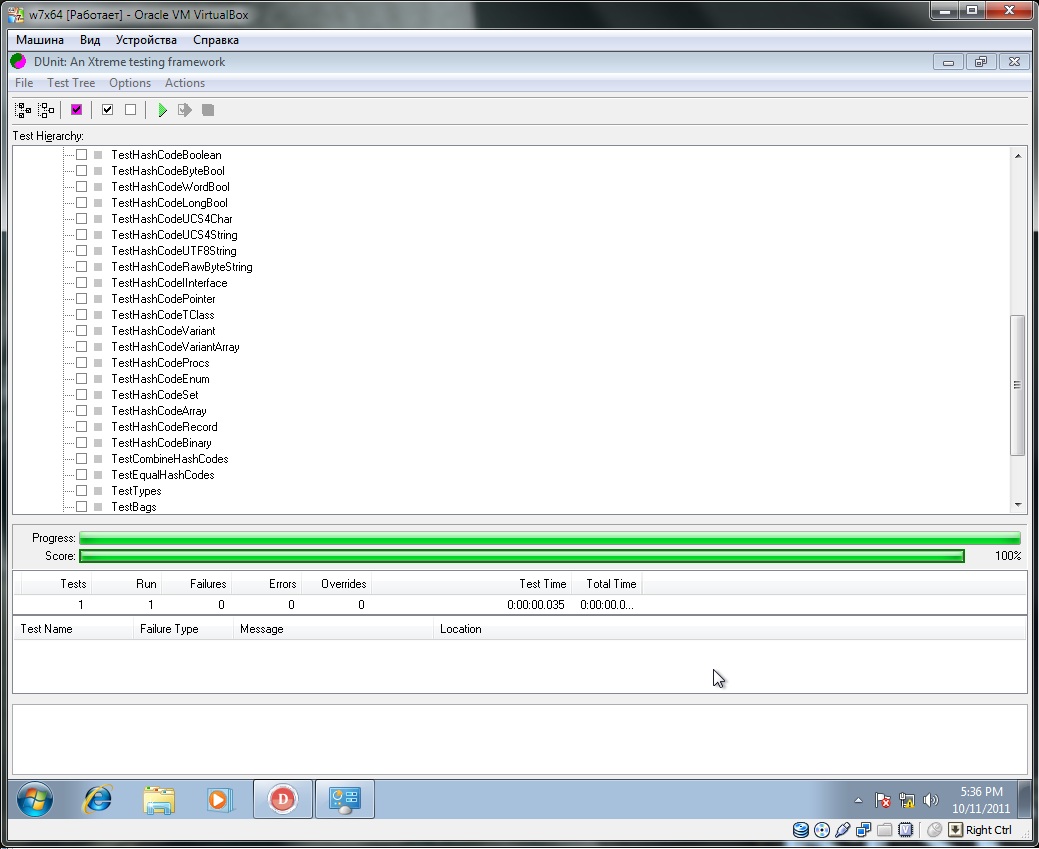
Task: Check TestCombineHashCodes checkbox
Action: tap(82, 459)
